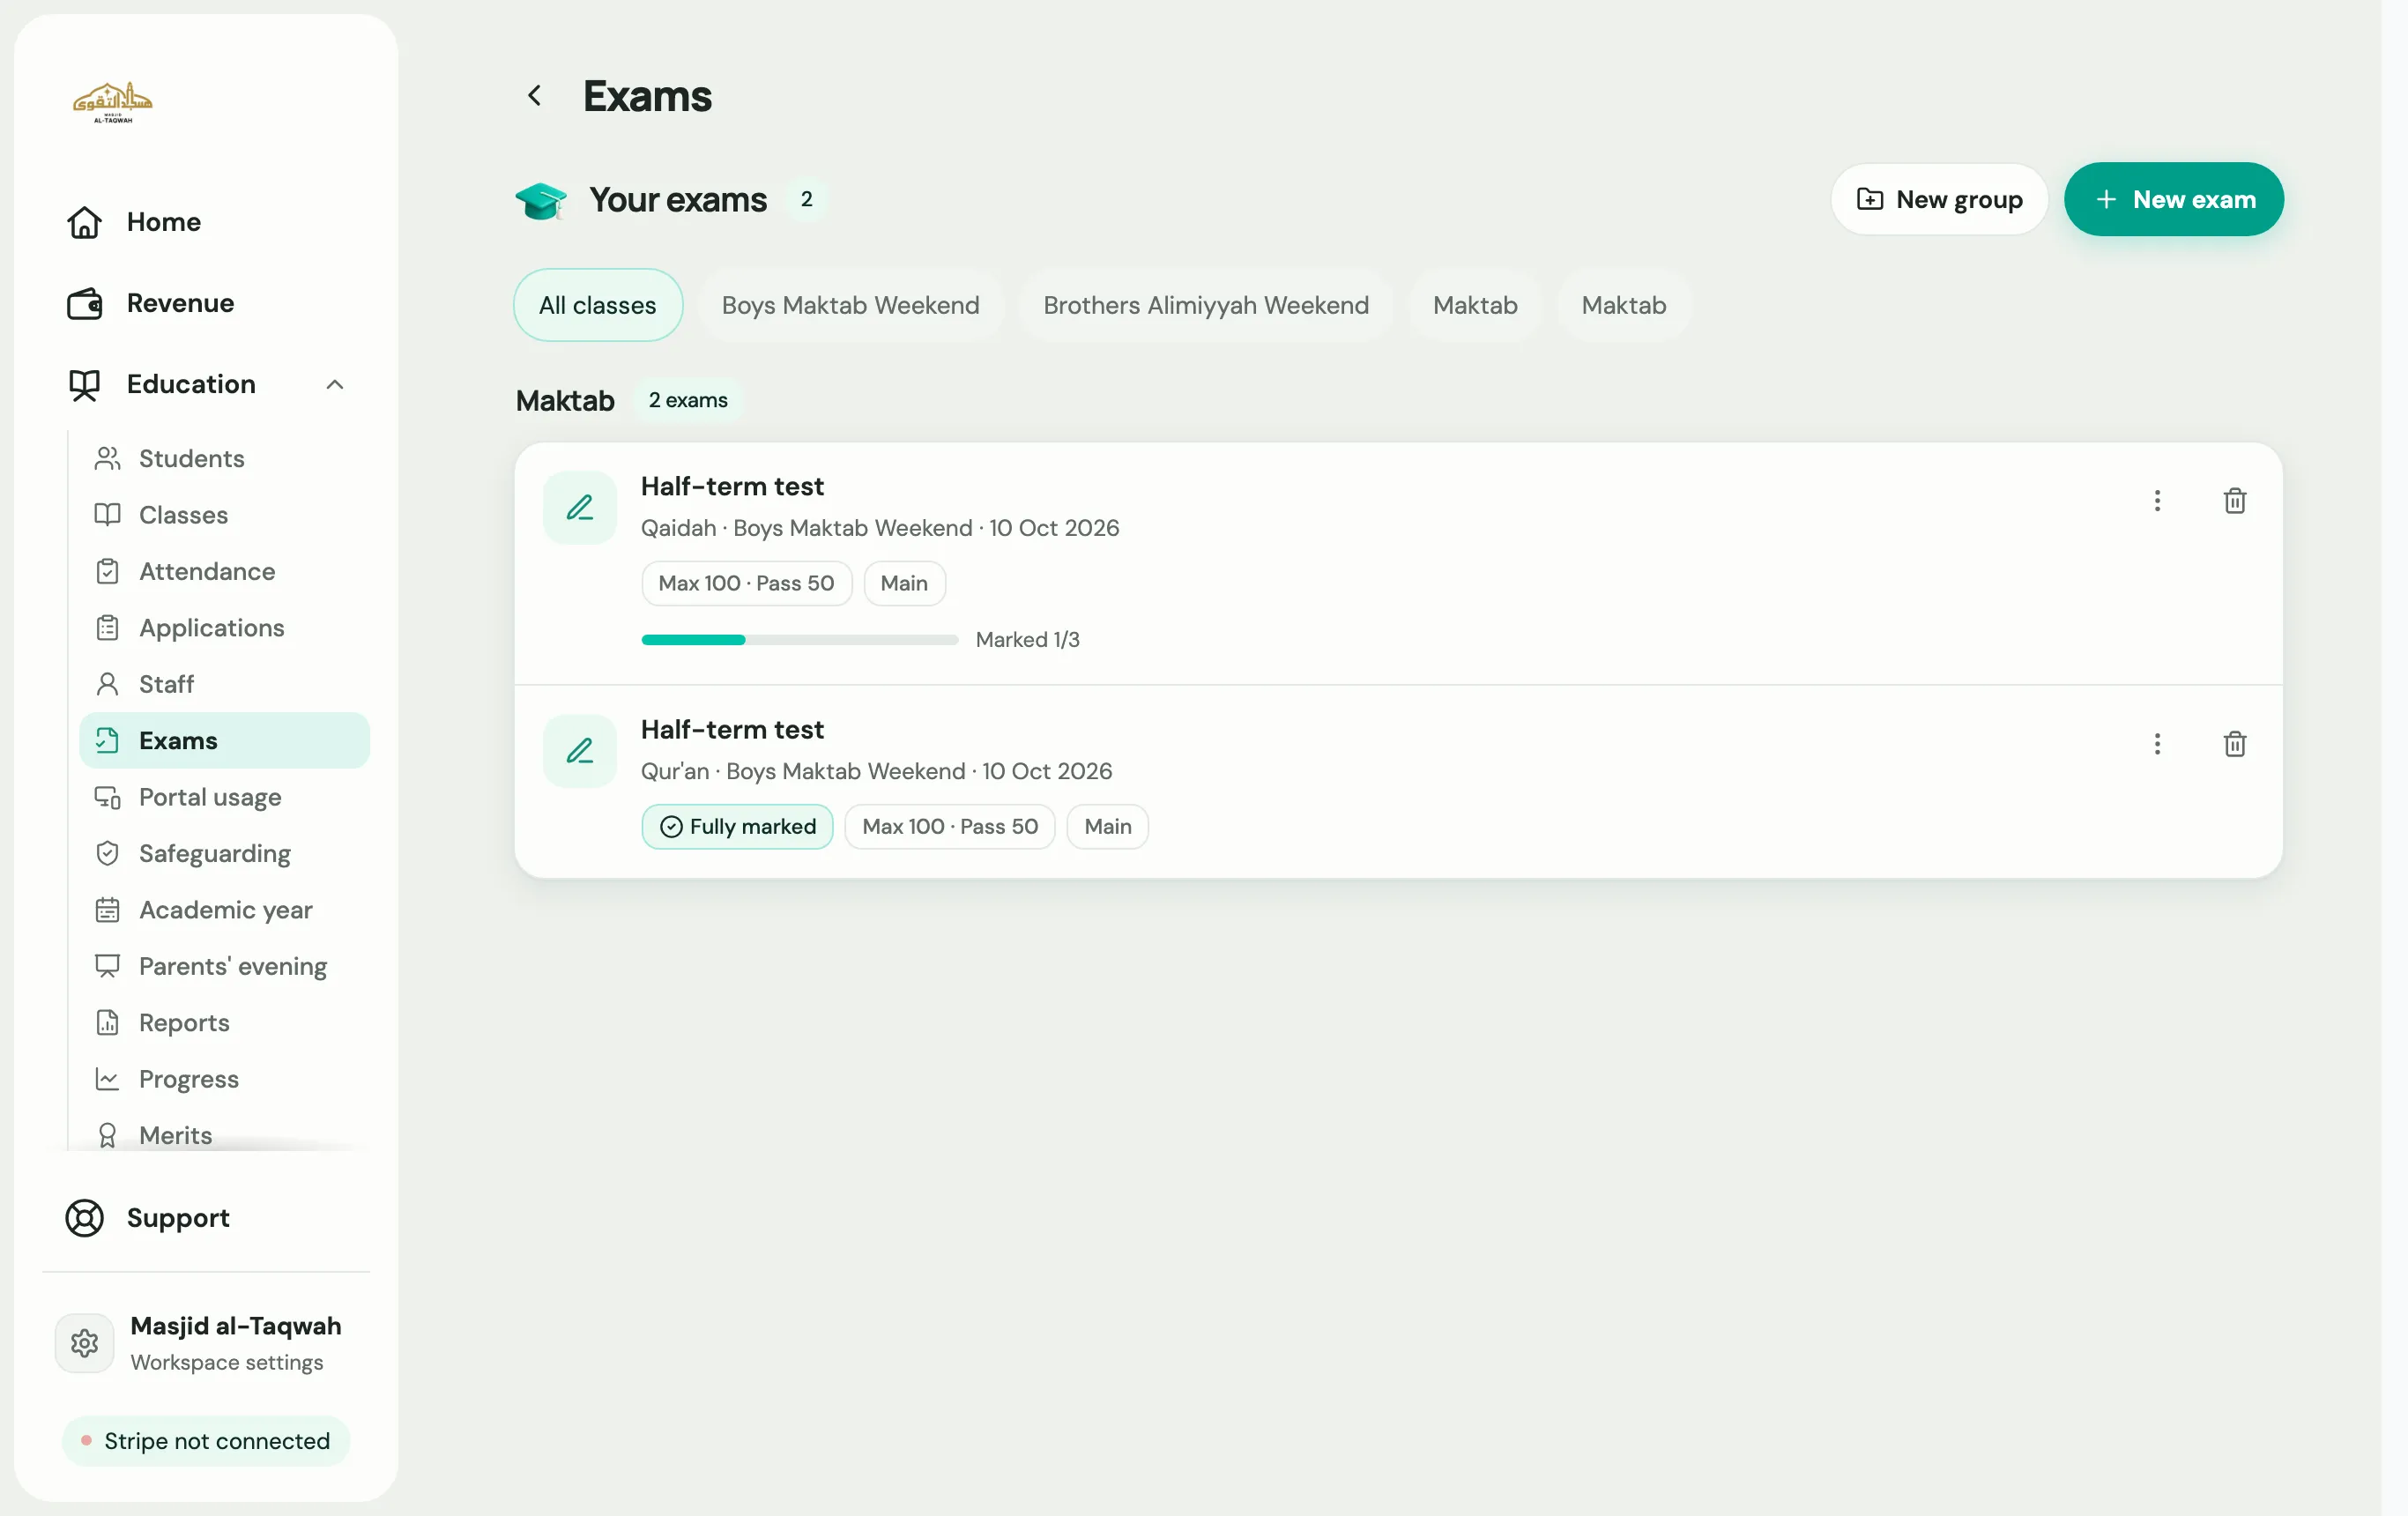2408x1516 pixels.
Task: Click the Academic year calendar icon
Action: click(107, 910)
